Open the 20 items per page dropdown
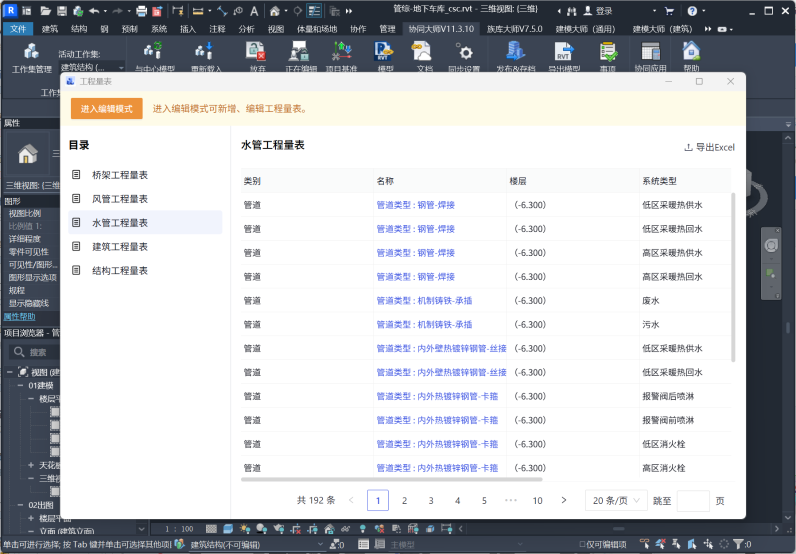Screen dimensions: 796x554 616,500
